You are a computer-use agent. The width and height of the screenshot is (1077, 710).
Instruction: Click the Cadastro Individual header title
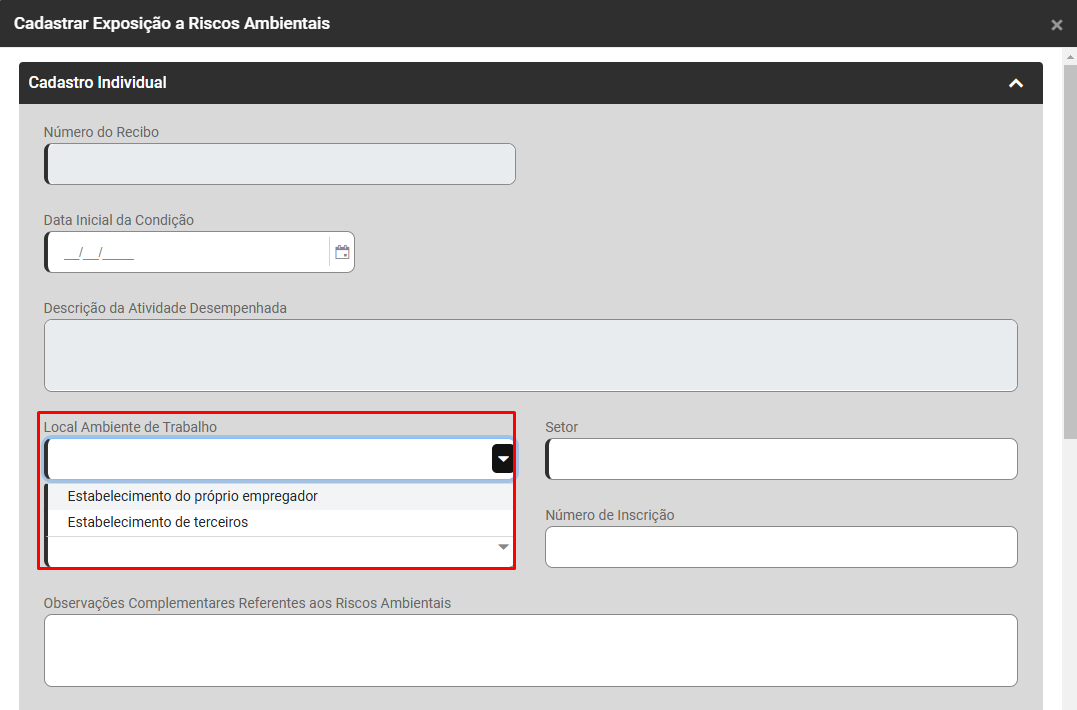pyautogui.click(x=98, y=83)
